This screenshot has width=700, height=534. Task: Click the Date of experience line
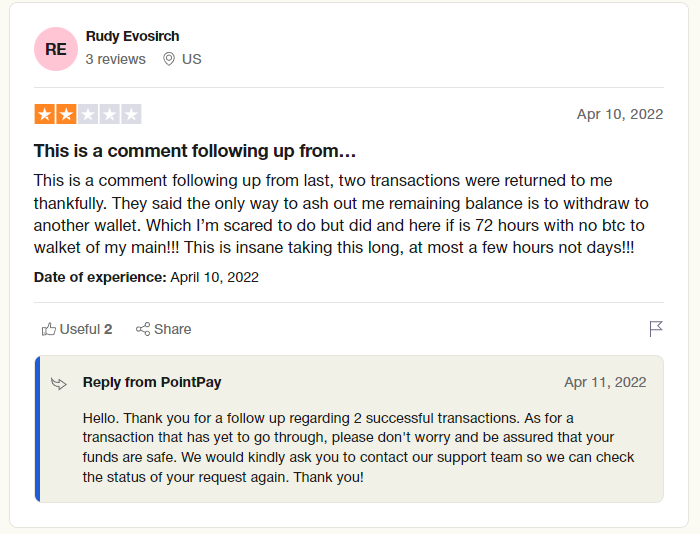(146, 277)
